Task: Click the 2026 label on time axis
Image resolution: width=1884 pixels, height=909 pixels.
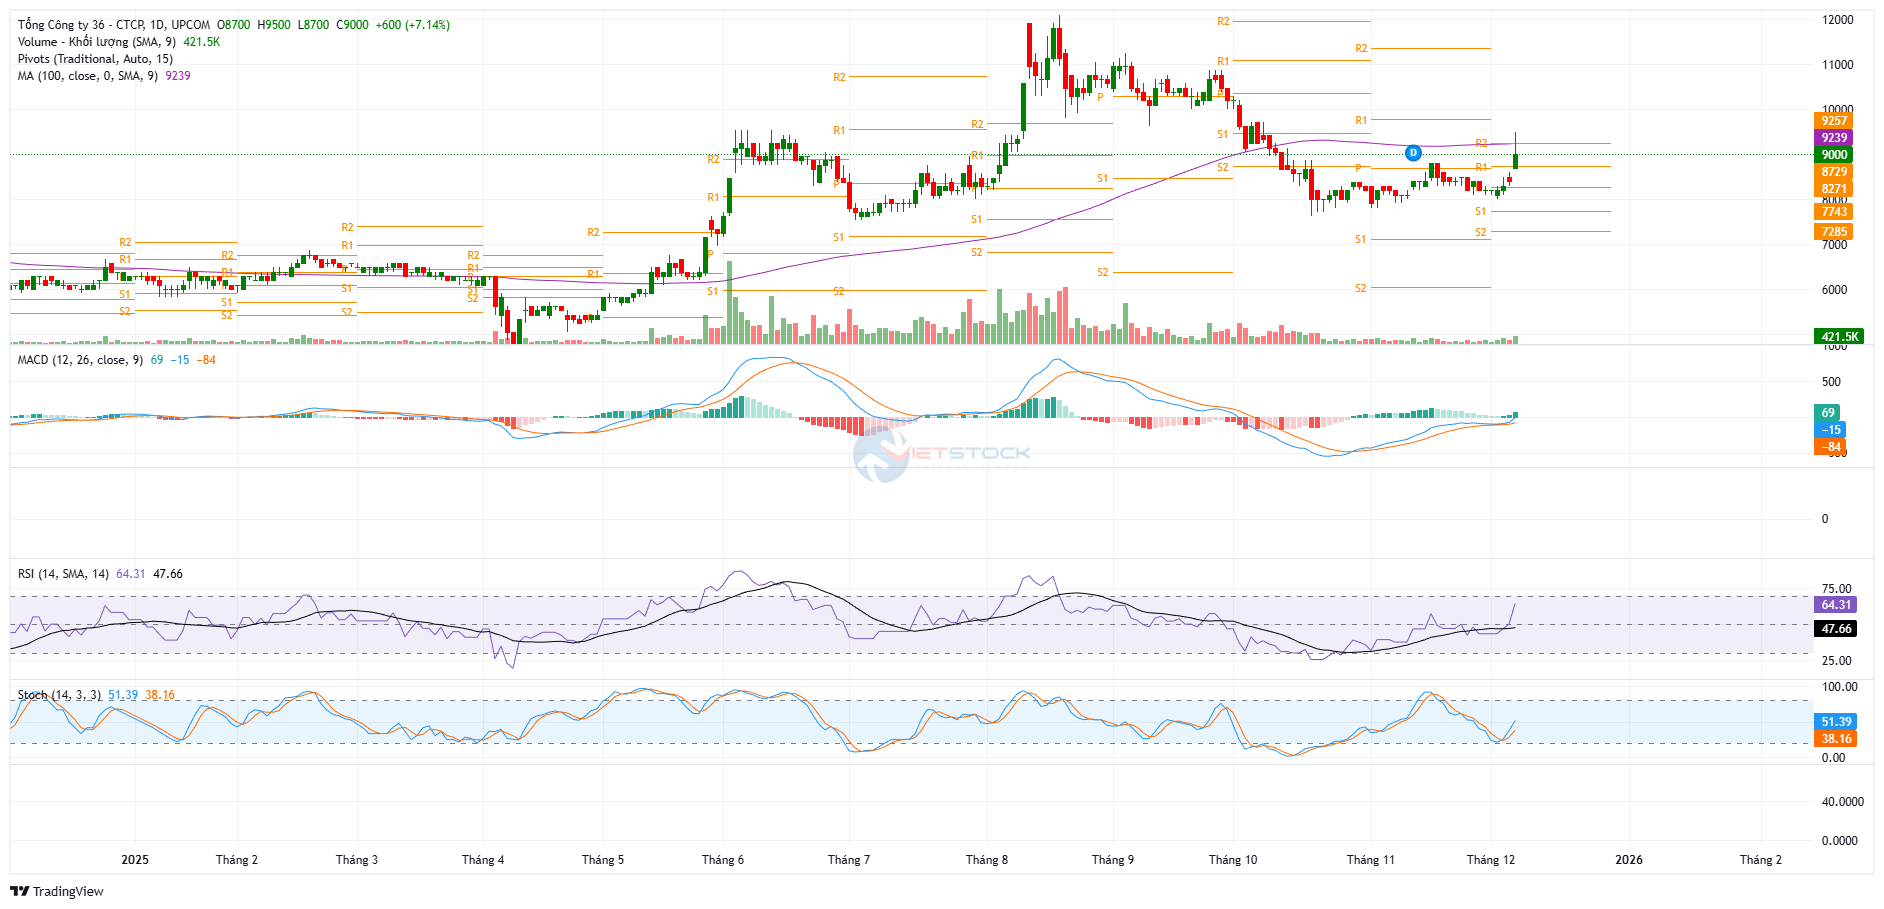Action: coord(1629,860)
